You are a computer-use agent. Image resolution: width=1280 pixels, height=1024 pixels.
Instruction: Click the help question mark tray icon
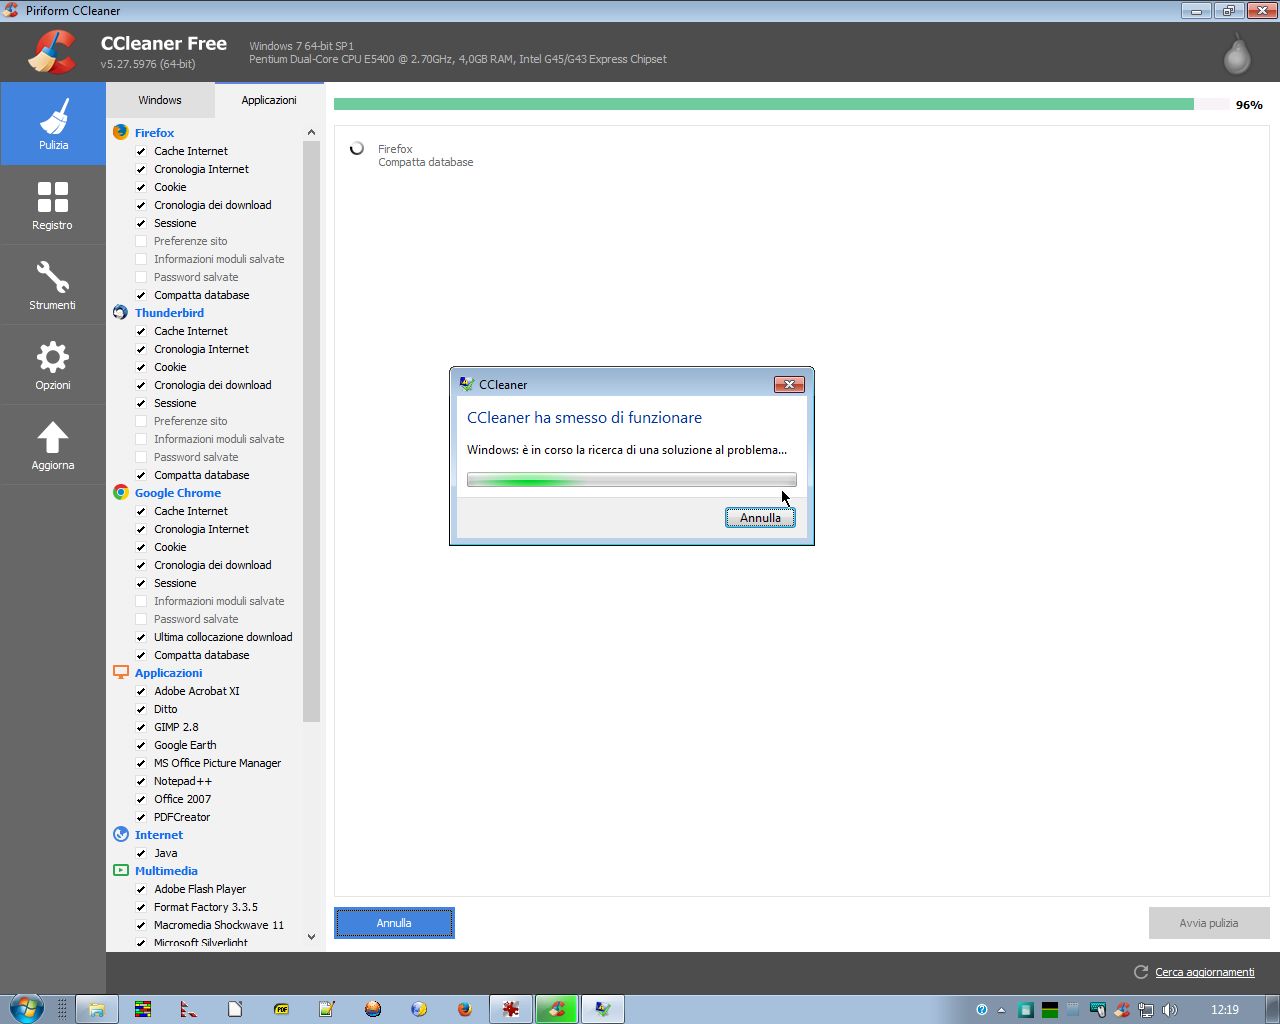pyautogui.click(x=981, y=1010)
